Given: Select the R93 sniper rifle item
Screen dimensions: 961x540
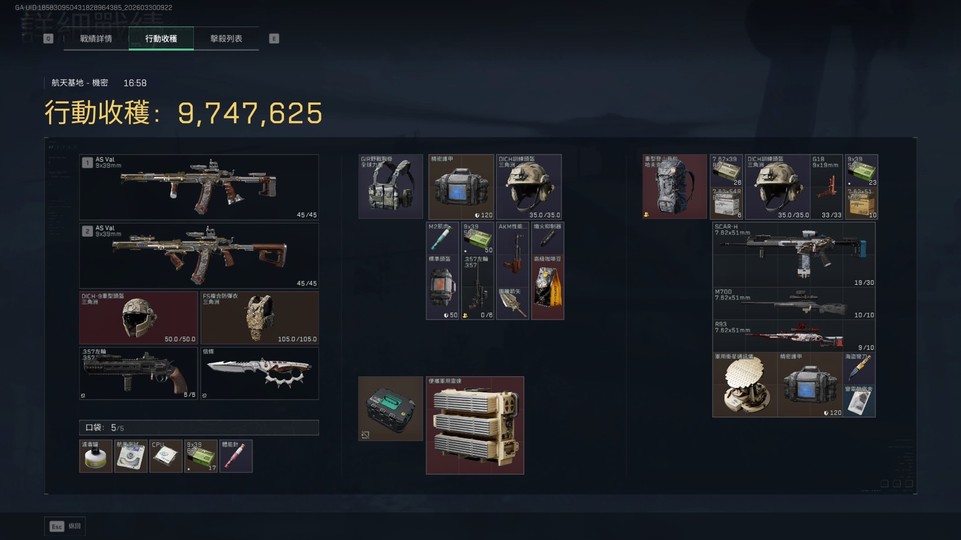Looking at the screenshot, I should coord(794,335).
